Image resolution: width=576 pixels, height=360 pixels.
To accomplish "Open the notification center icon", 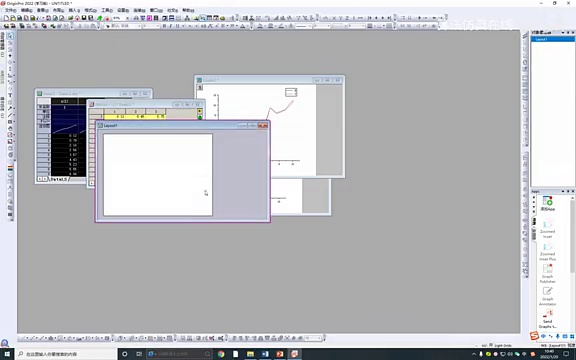I will click(x=566, y=354).
